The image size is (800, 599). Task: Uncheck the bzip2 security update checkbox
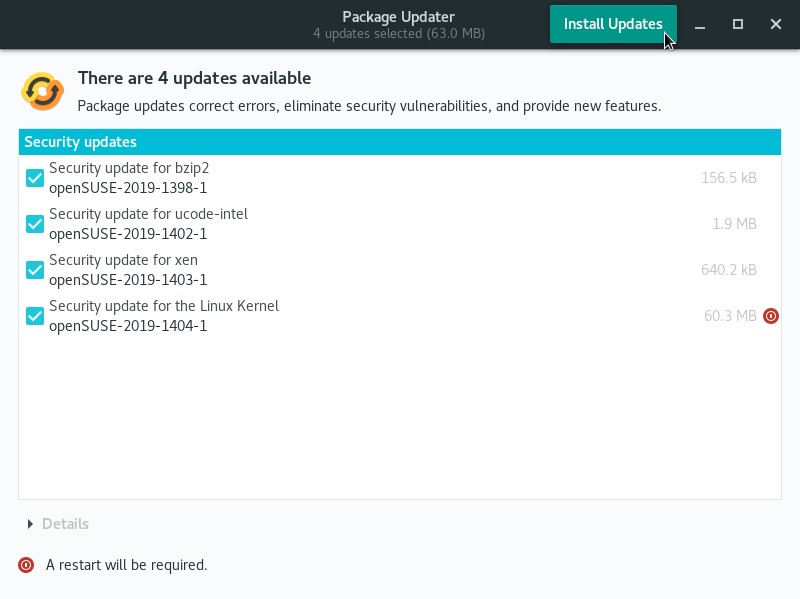pos(35,178)
